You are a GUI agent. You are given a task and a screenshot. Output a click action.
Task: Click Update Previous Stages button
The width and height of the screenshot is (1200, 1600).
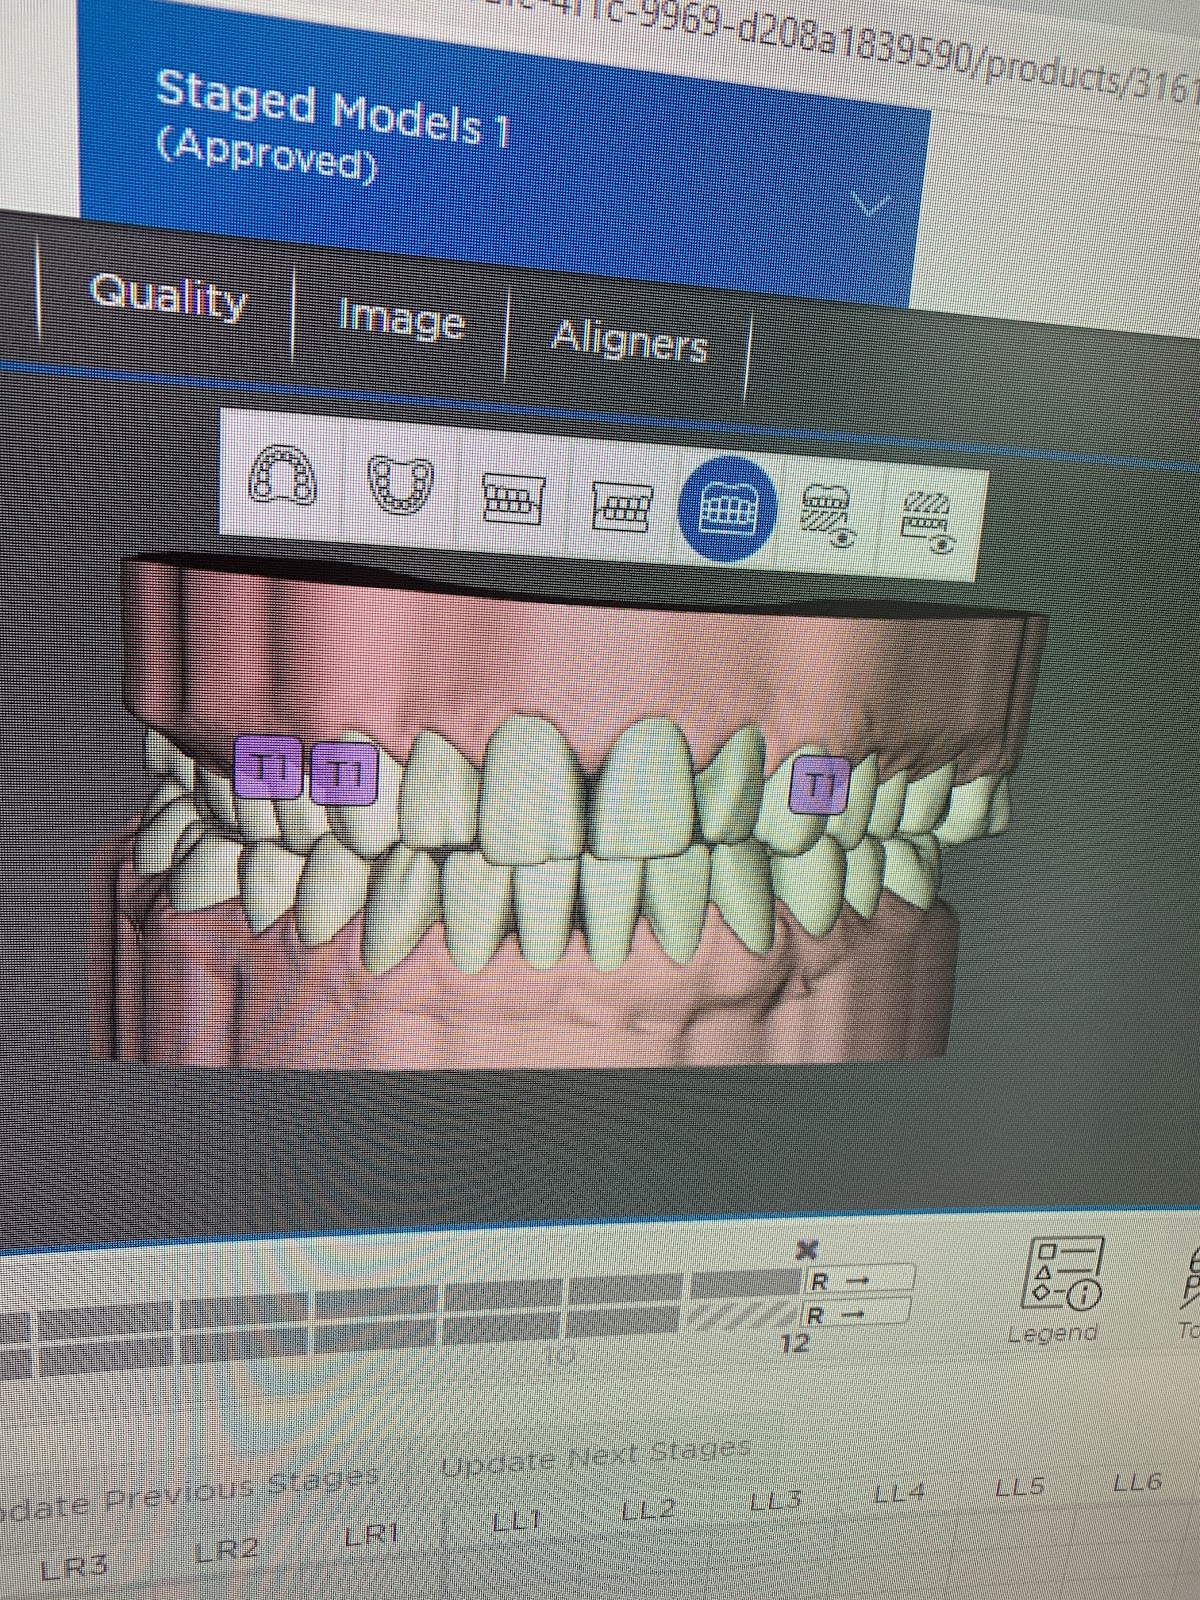tap(188, 1493)
